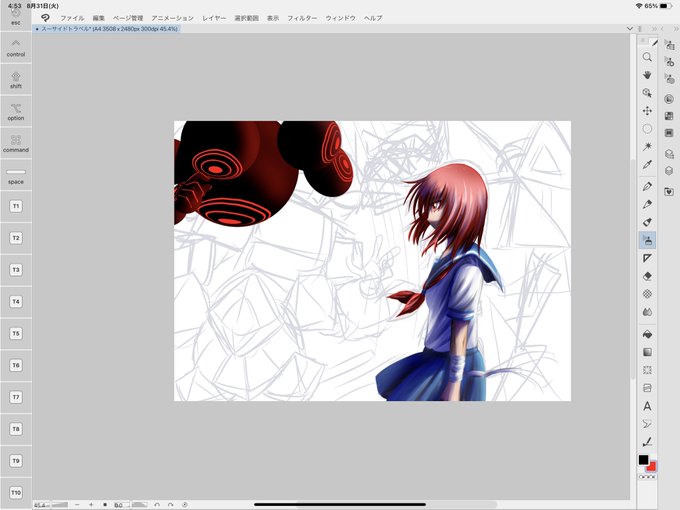Select the transparent color swatch
Viewport: 680px width, 510px height.
tap(647, 477)
